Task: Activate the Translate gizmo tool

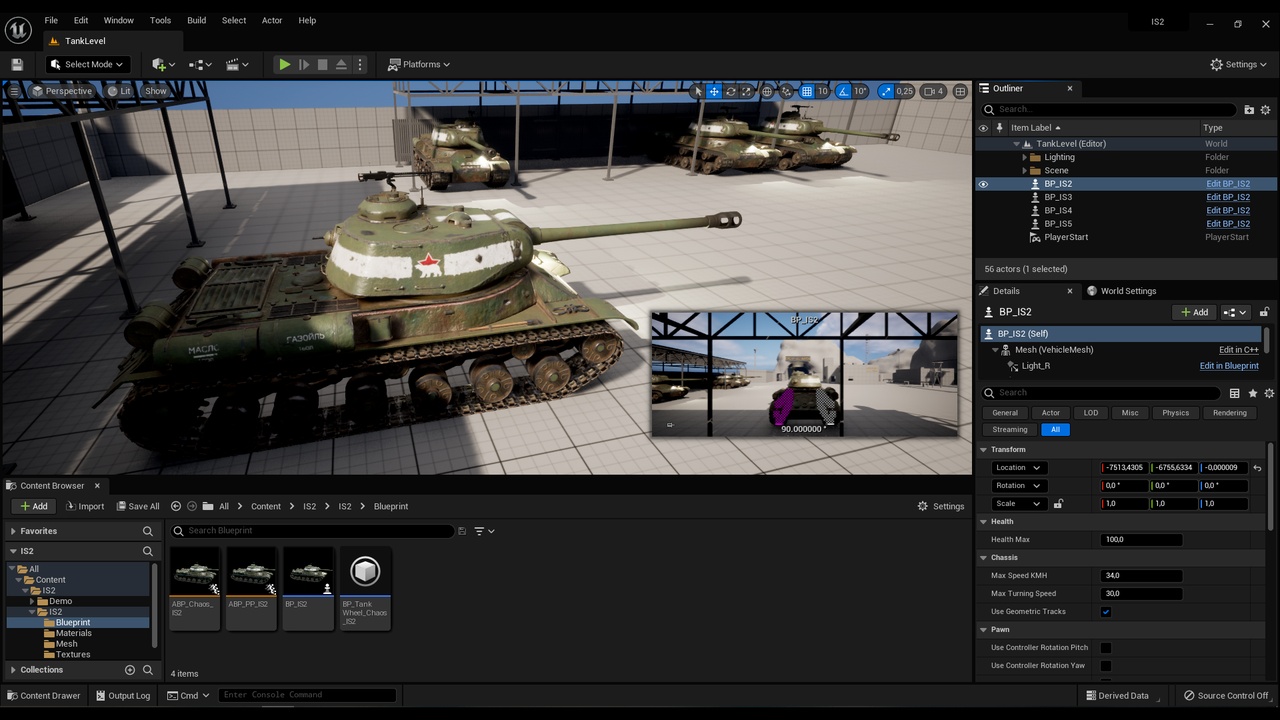Action: tap(714, 91)
